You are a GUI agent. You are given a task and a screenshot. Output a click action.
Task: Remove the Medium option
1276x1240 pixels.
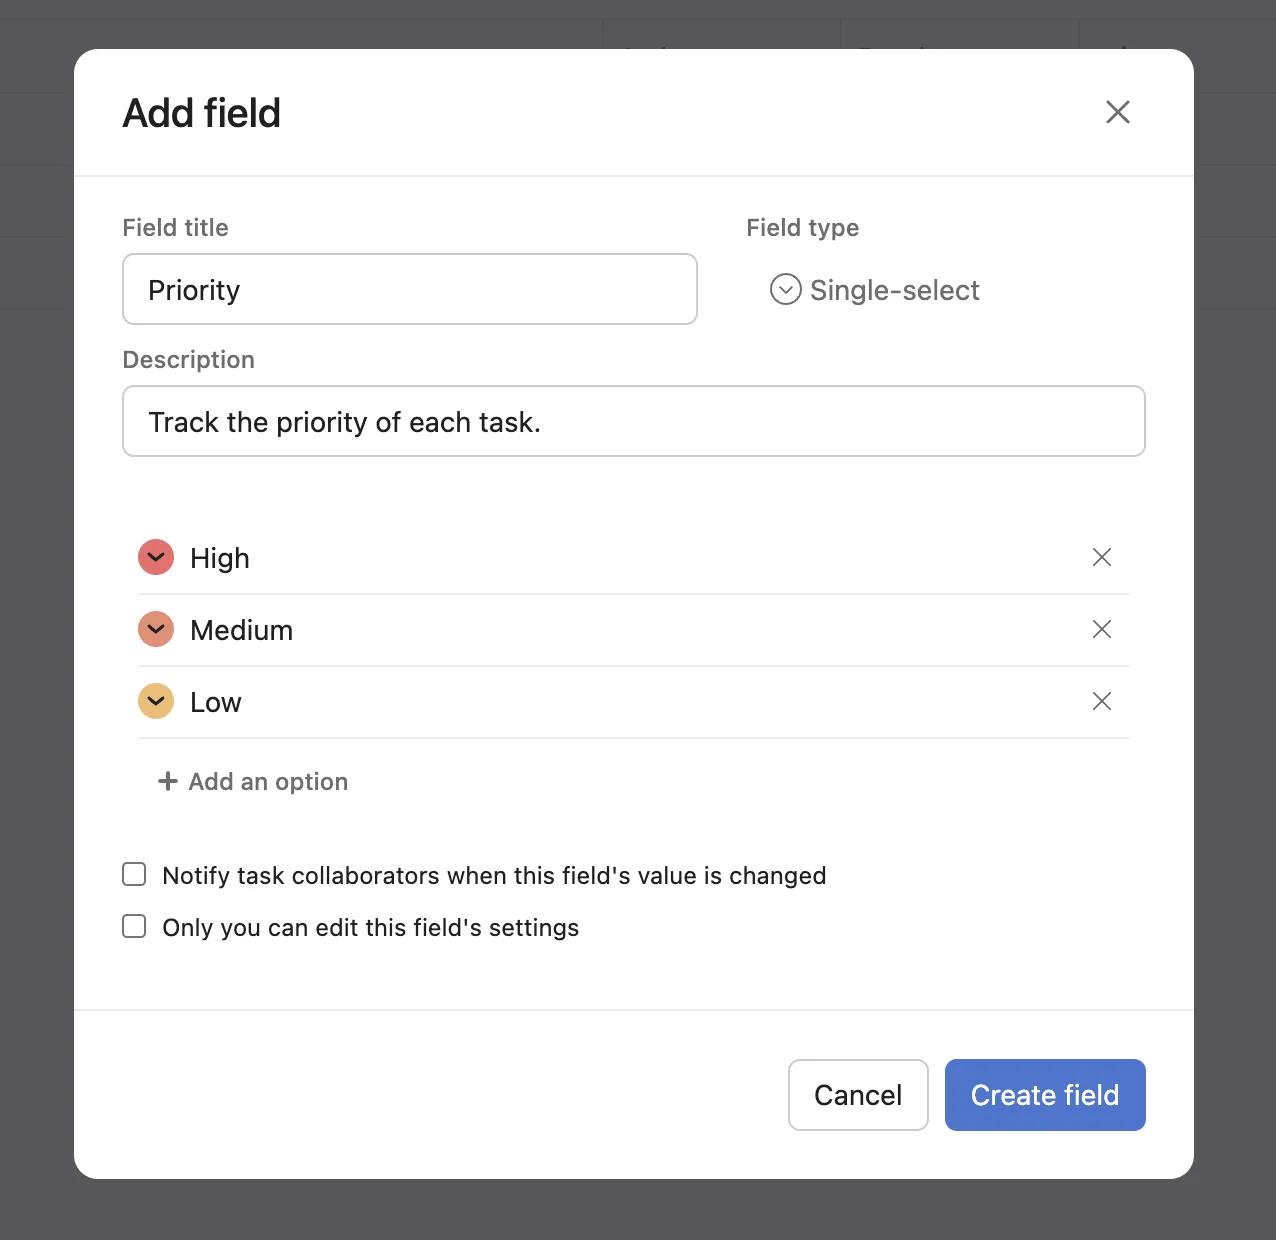click(1101, 629)
